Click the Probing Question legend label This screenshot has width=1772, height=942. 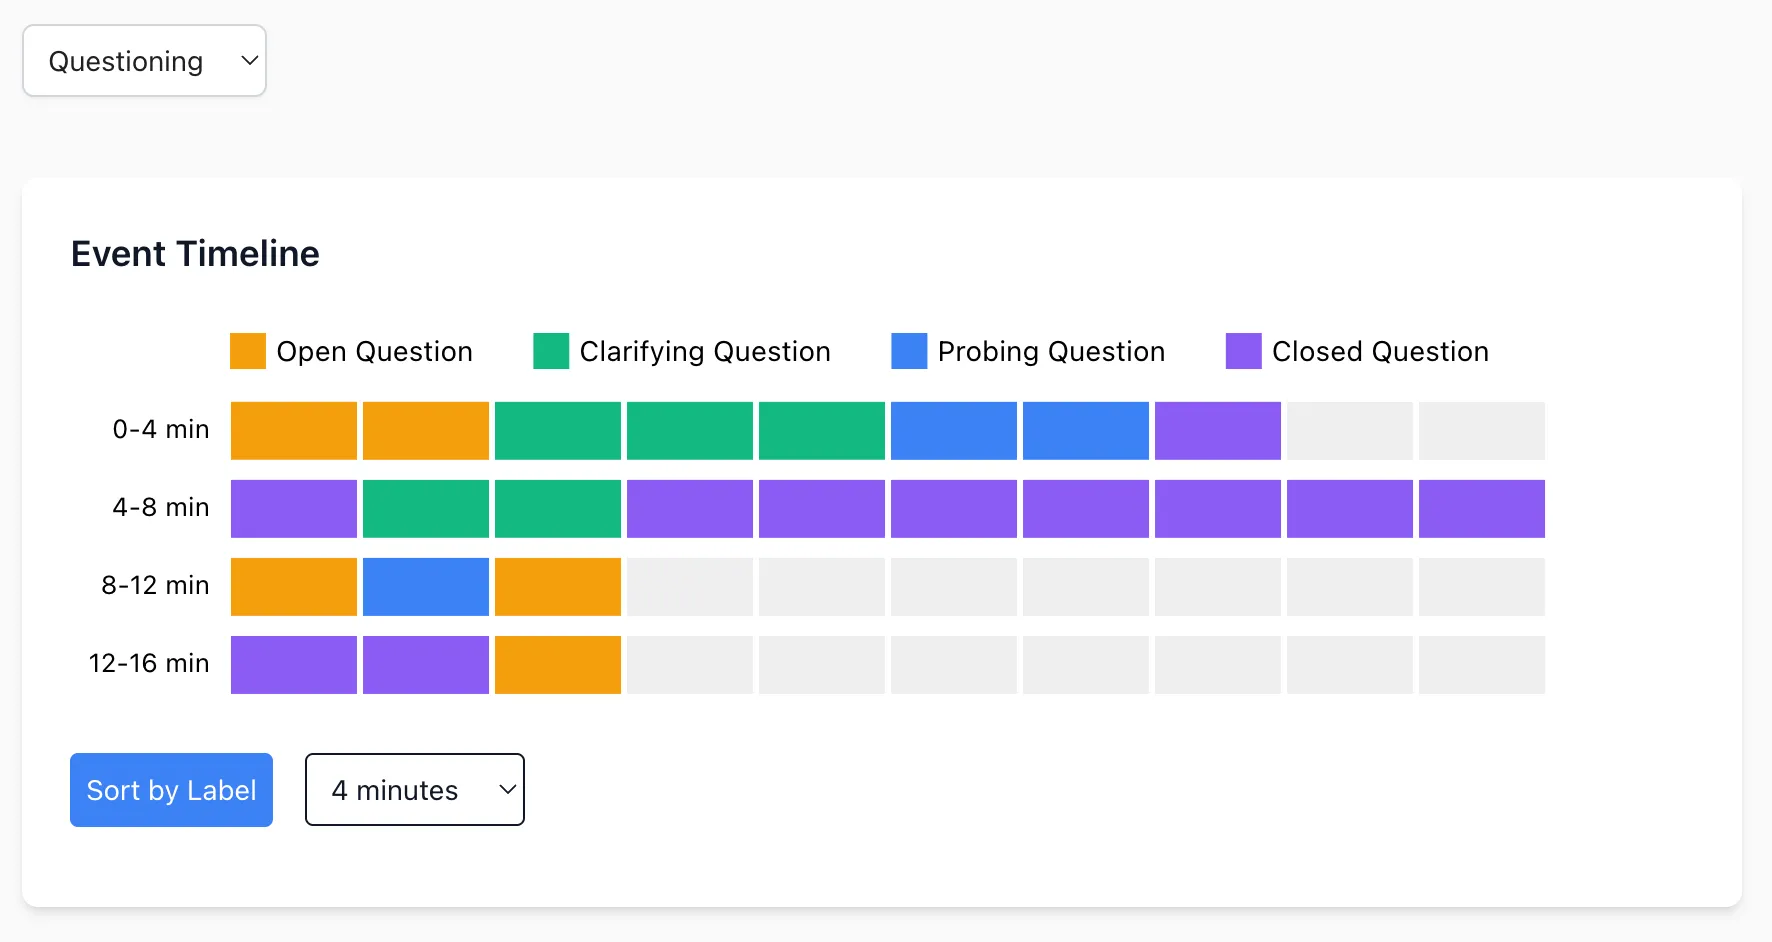(1051, 351)
